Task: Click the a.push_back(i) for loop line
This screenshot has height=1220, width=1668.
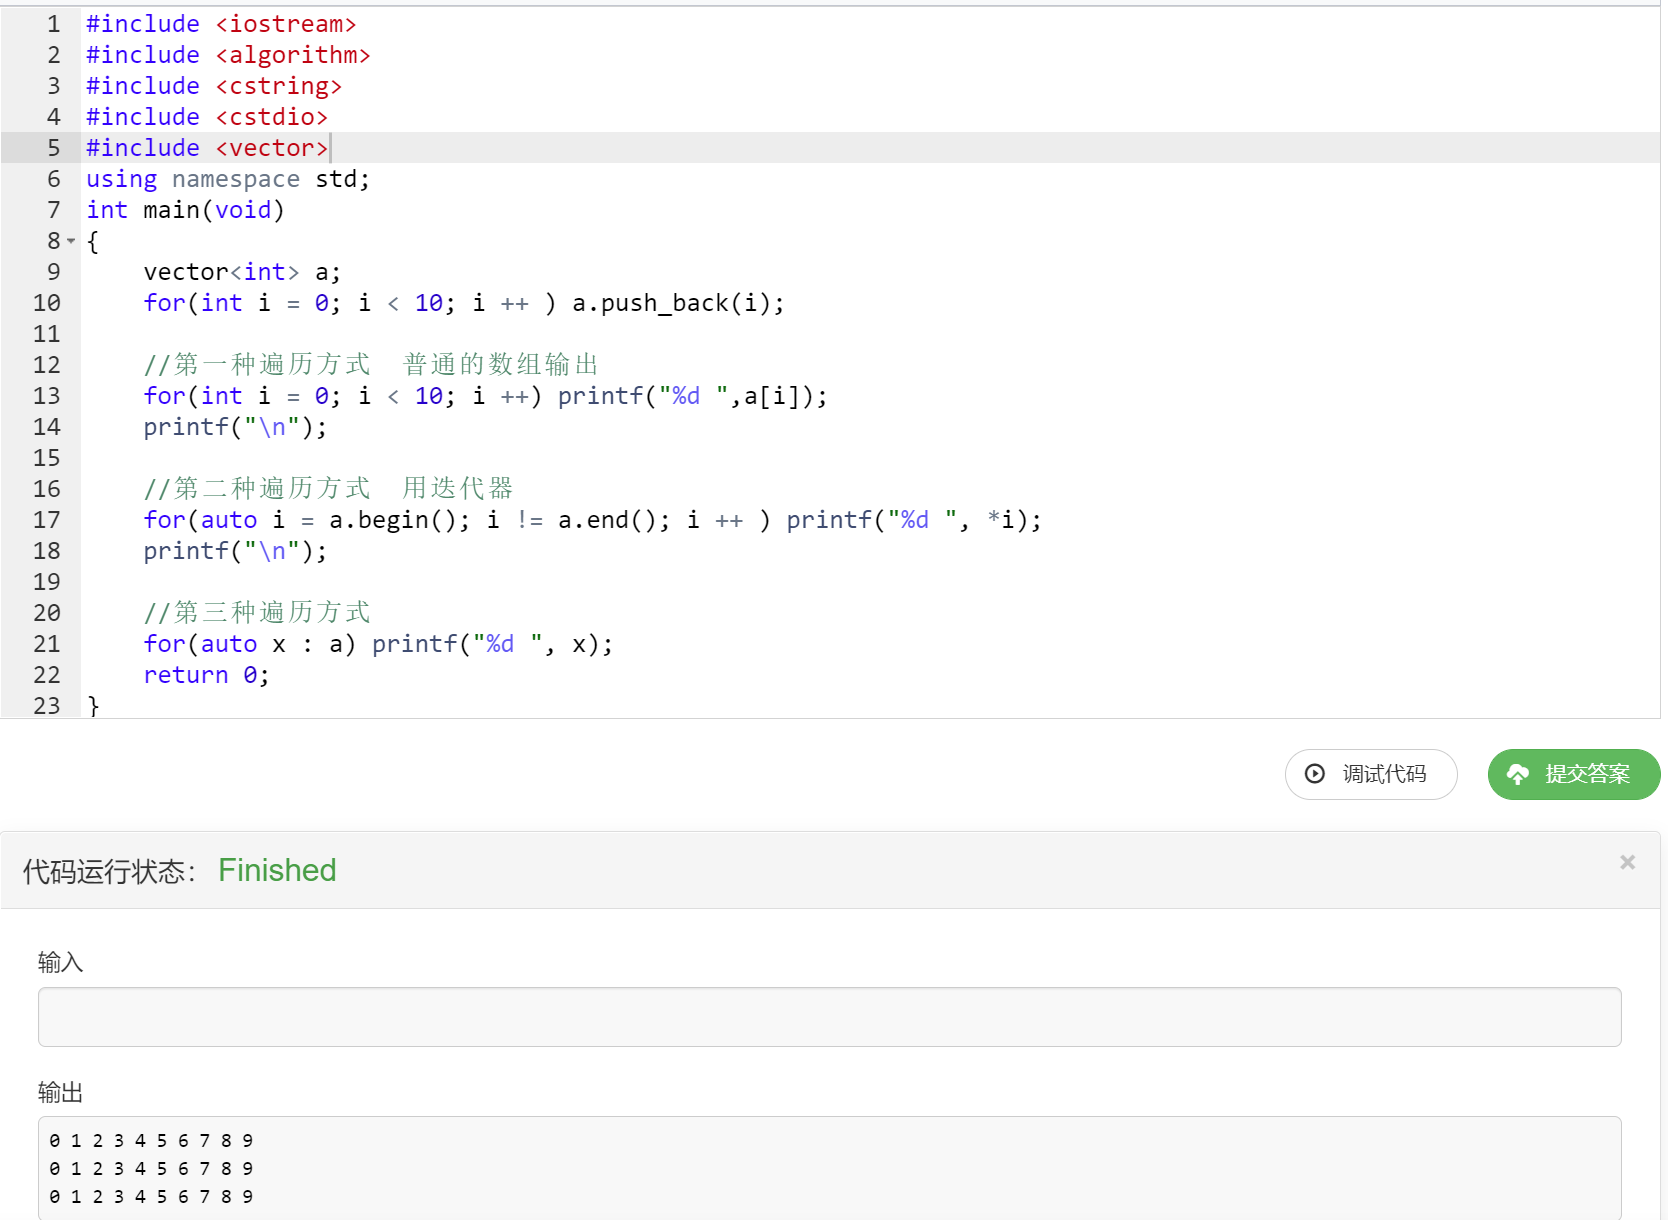Action: (464, 303)
